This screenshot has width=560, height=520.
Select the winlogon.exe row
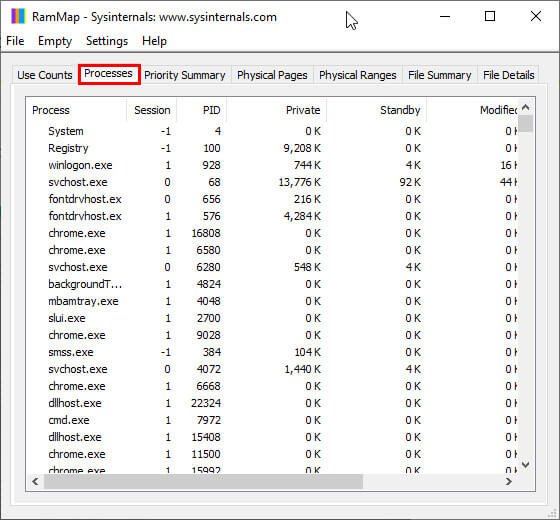(272, 165)
